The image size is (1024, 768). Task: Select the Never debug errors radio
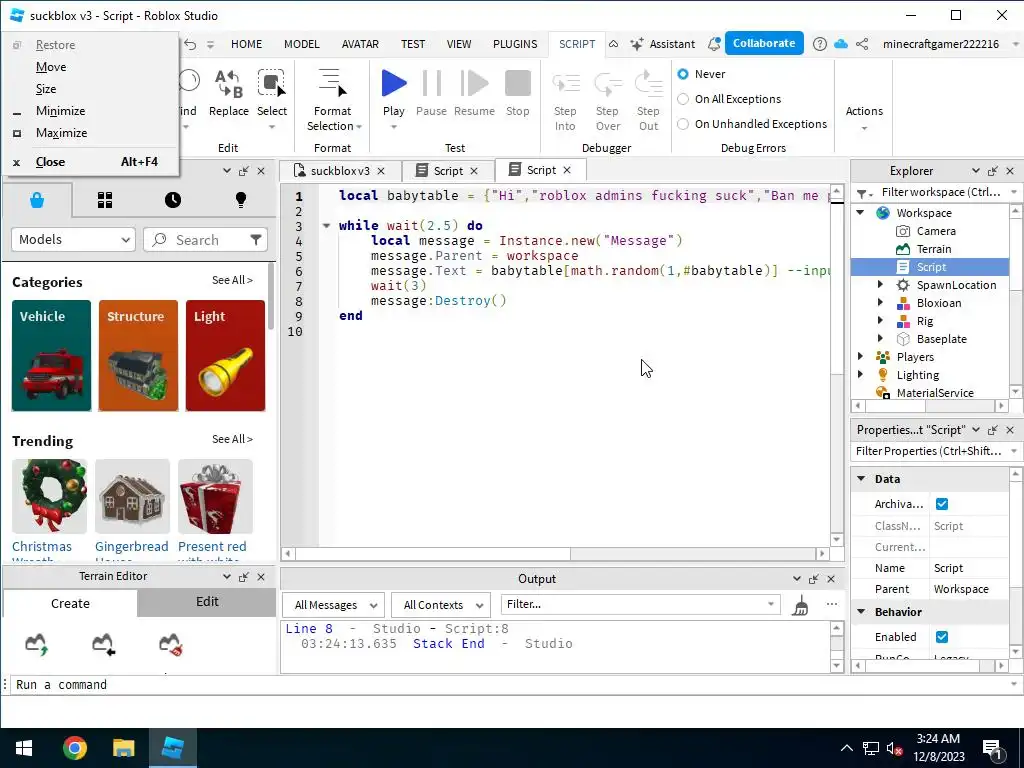pyautogui.click(x=683, y=74)
